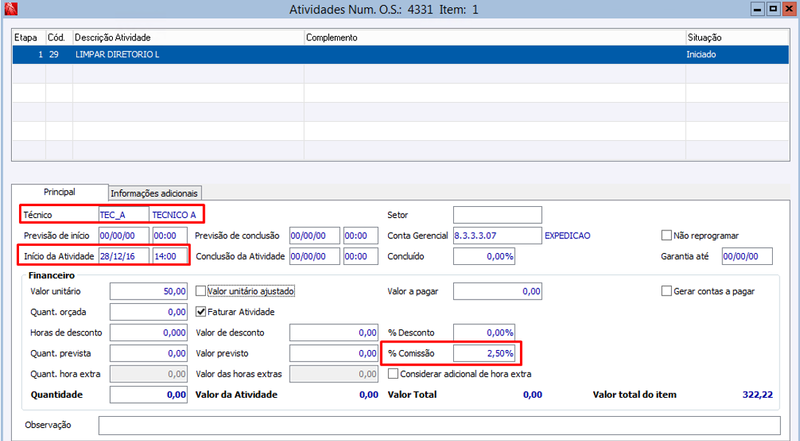
Task: Edit the Garantia até date field
Action: (747, 256)
